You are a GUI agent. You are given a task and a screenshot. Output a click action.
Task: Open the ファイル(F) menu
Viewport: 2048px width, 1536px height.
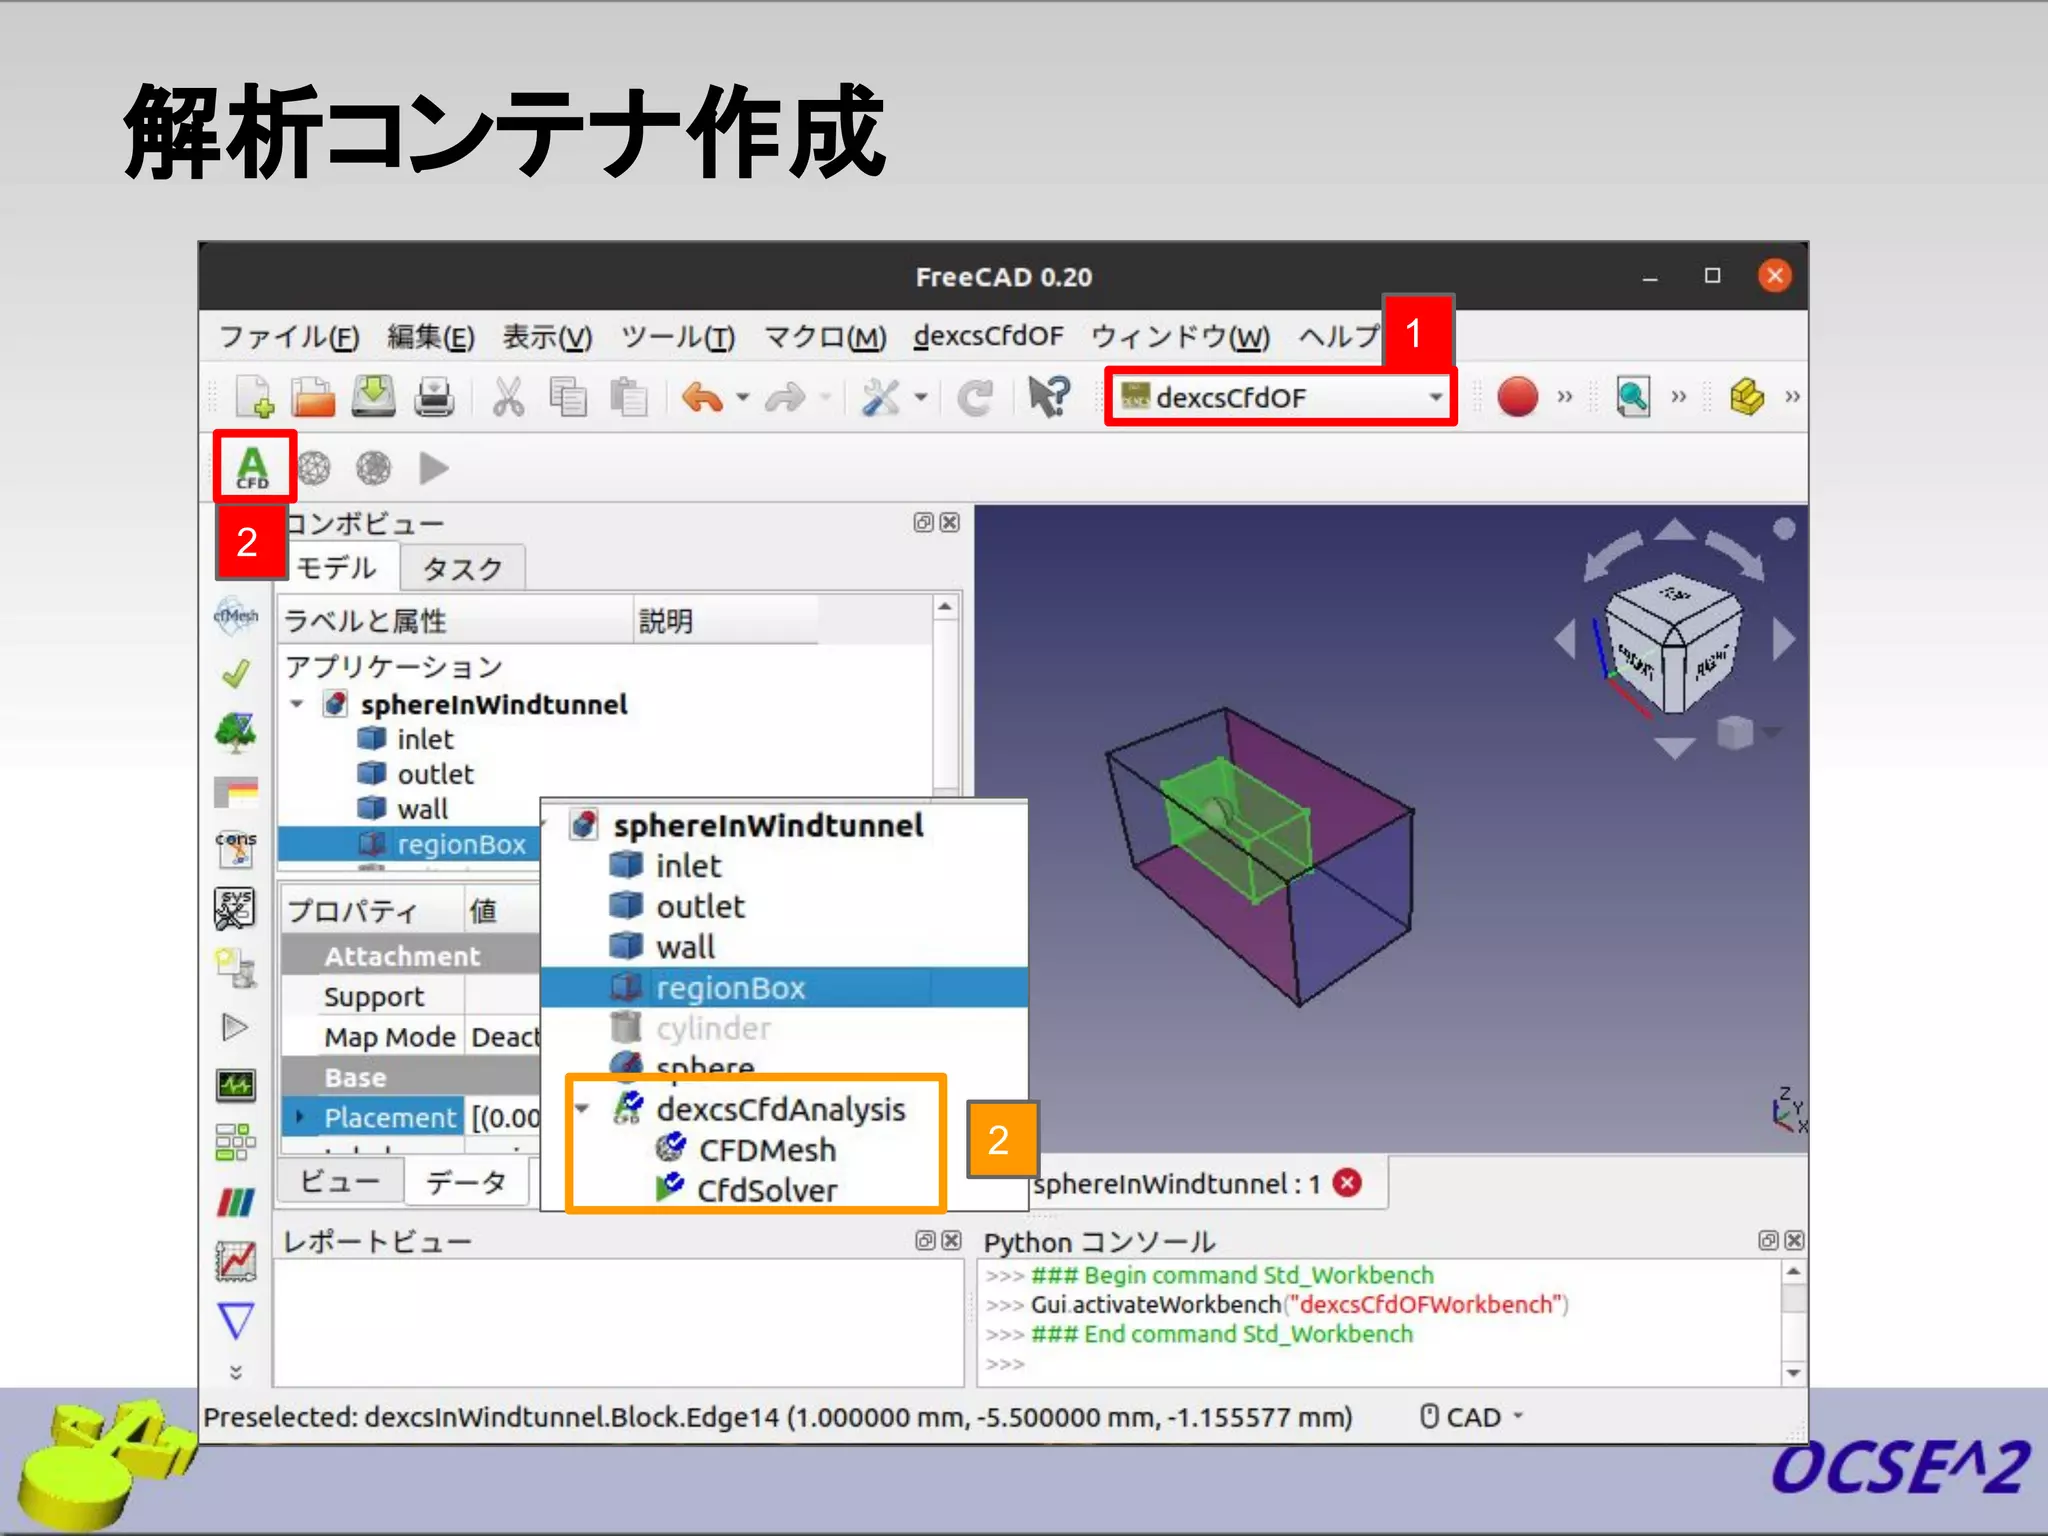coord(288,337)
